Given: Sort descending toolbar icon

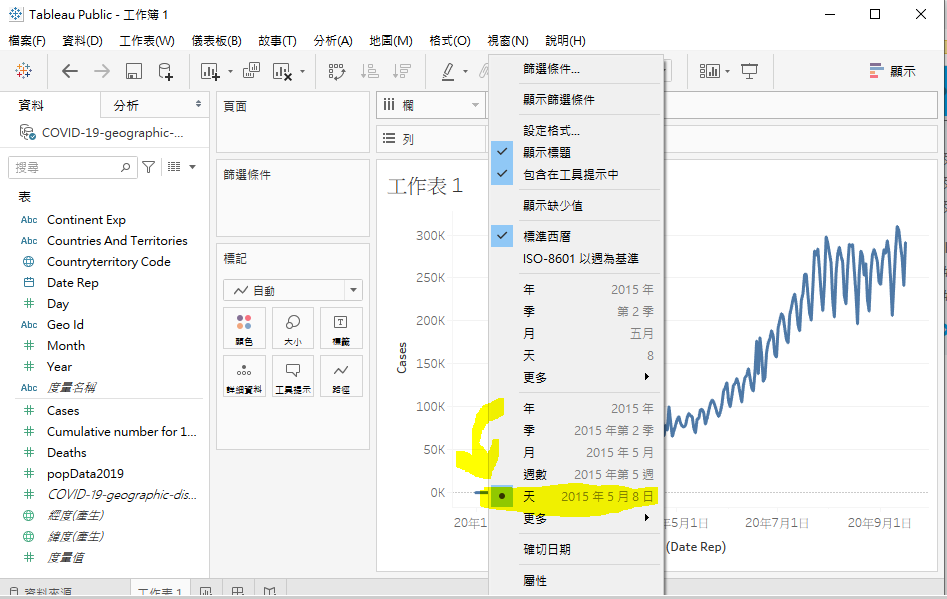Looking at the screenshot, I should pos(401,71).
